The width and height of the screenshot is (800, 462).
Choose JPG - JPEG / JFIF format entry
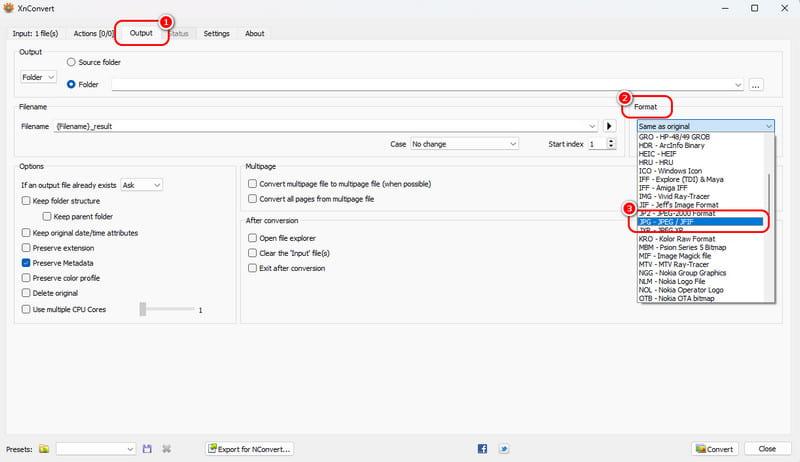[701, 222]
